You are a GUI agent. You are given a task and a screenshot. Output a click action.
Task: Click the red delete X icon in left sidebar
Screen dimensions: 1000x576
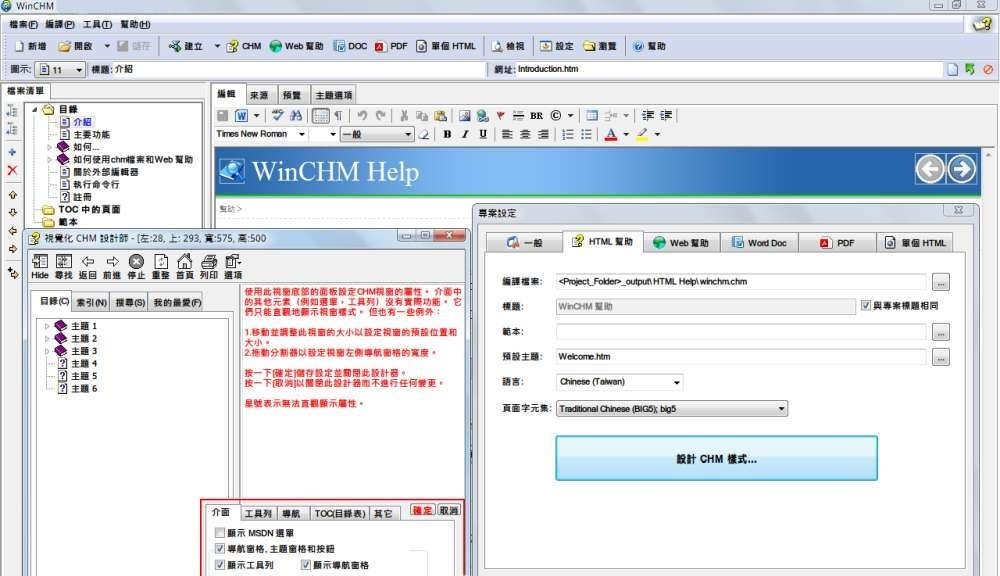[12, 170]
